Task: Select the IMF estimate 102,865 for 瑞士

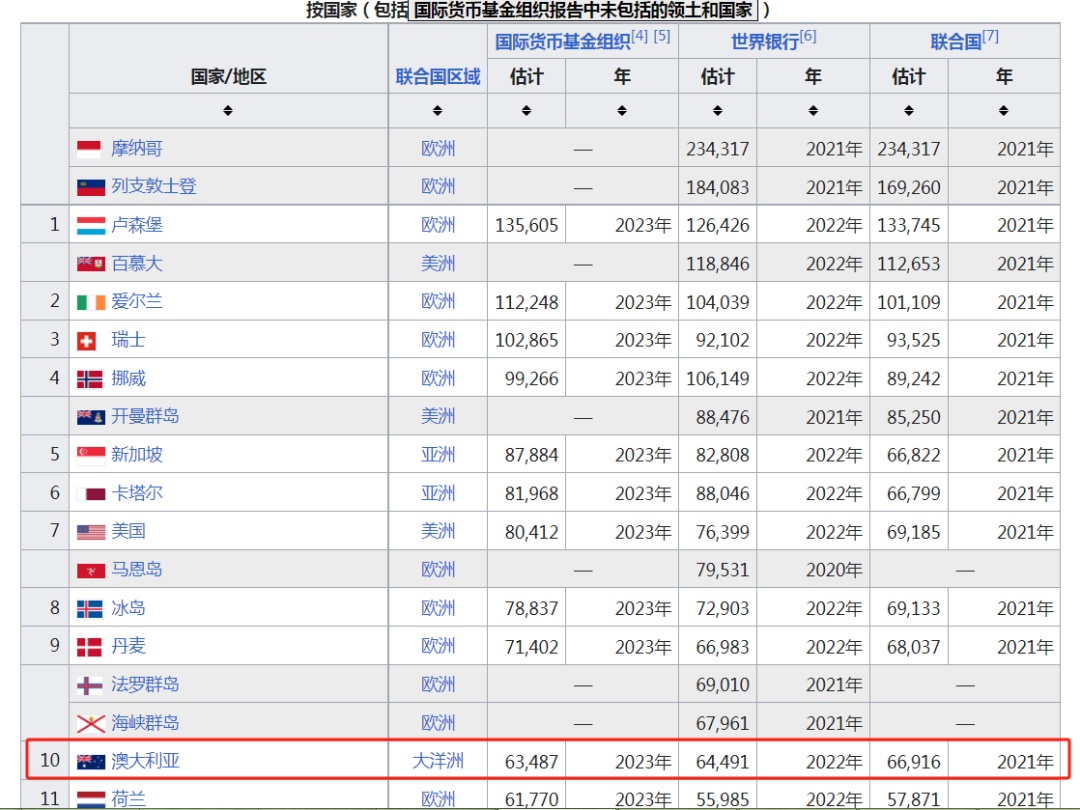Action: [x=527, y=341]
